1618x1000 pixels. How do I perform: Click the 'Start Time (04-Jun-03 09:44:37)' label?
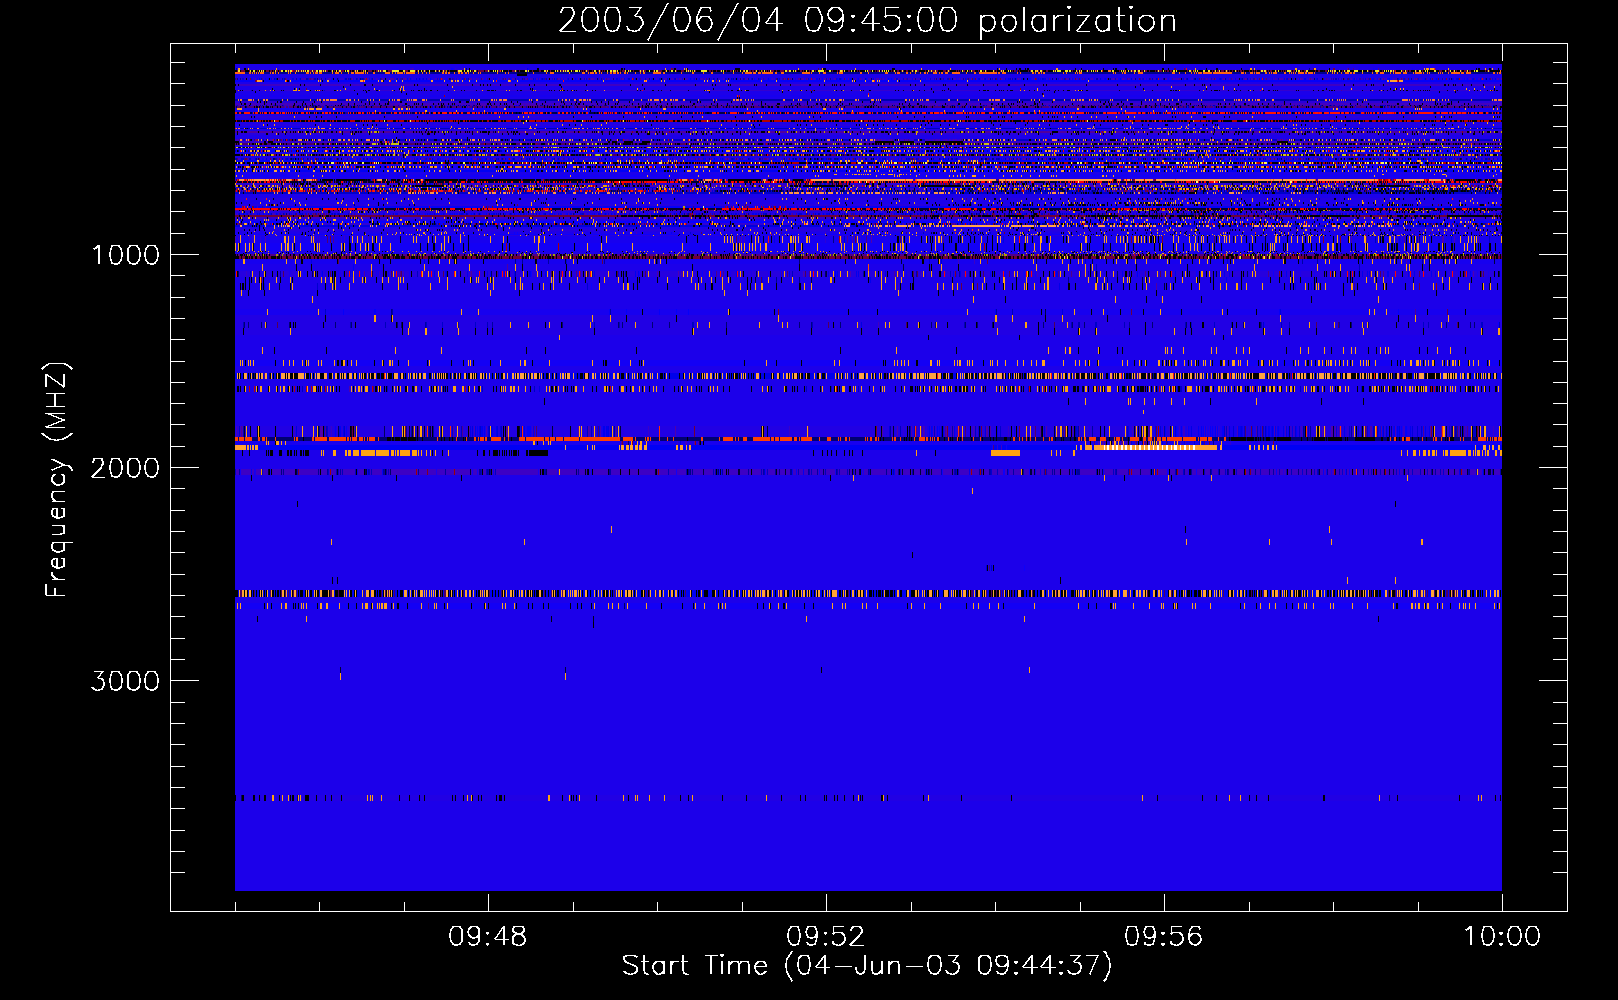(x=867, y=966)
